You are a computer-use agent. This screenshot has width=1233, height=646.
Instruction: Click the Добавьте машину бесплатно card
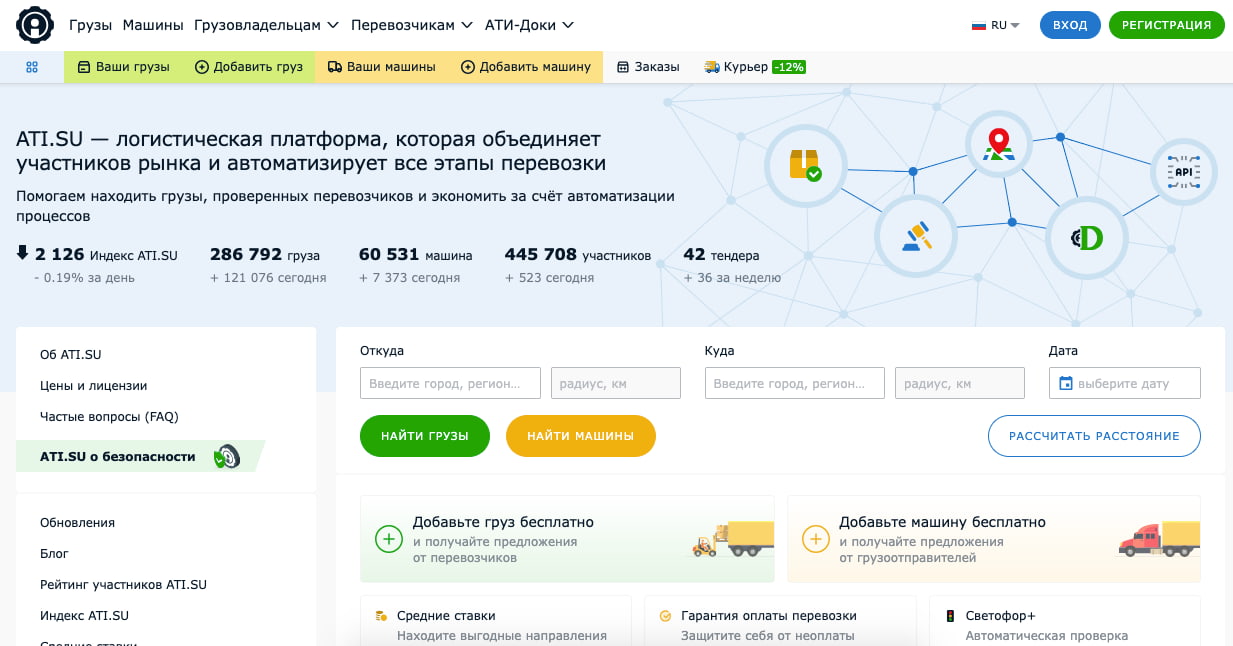994,539
